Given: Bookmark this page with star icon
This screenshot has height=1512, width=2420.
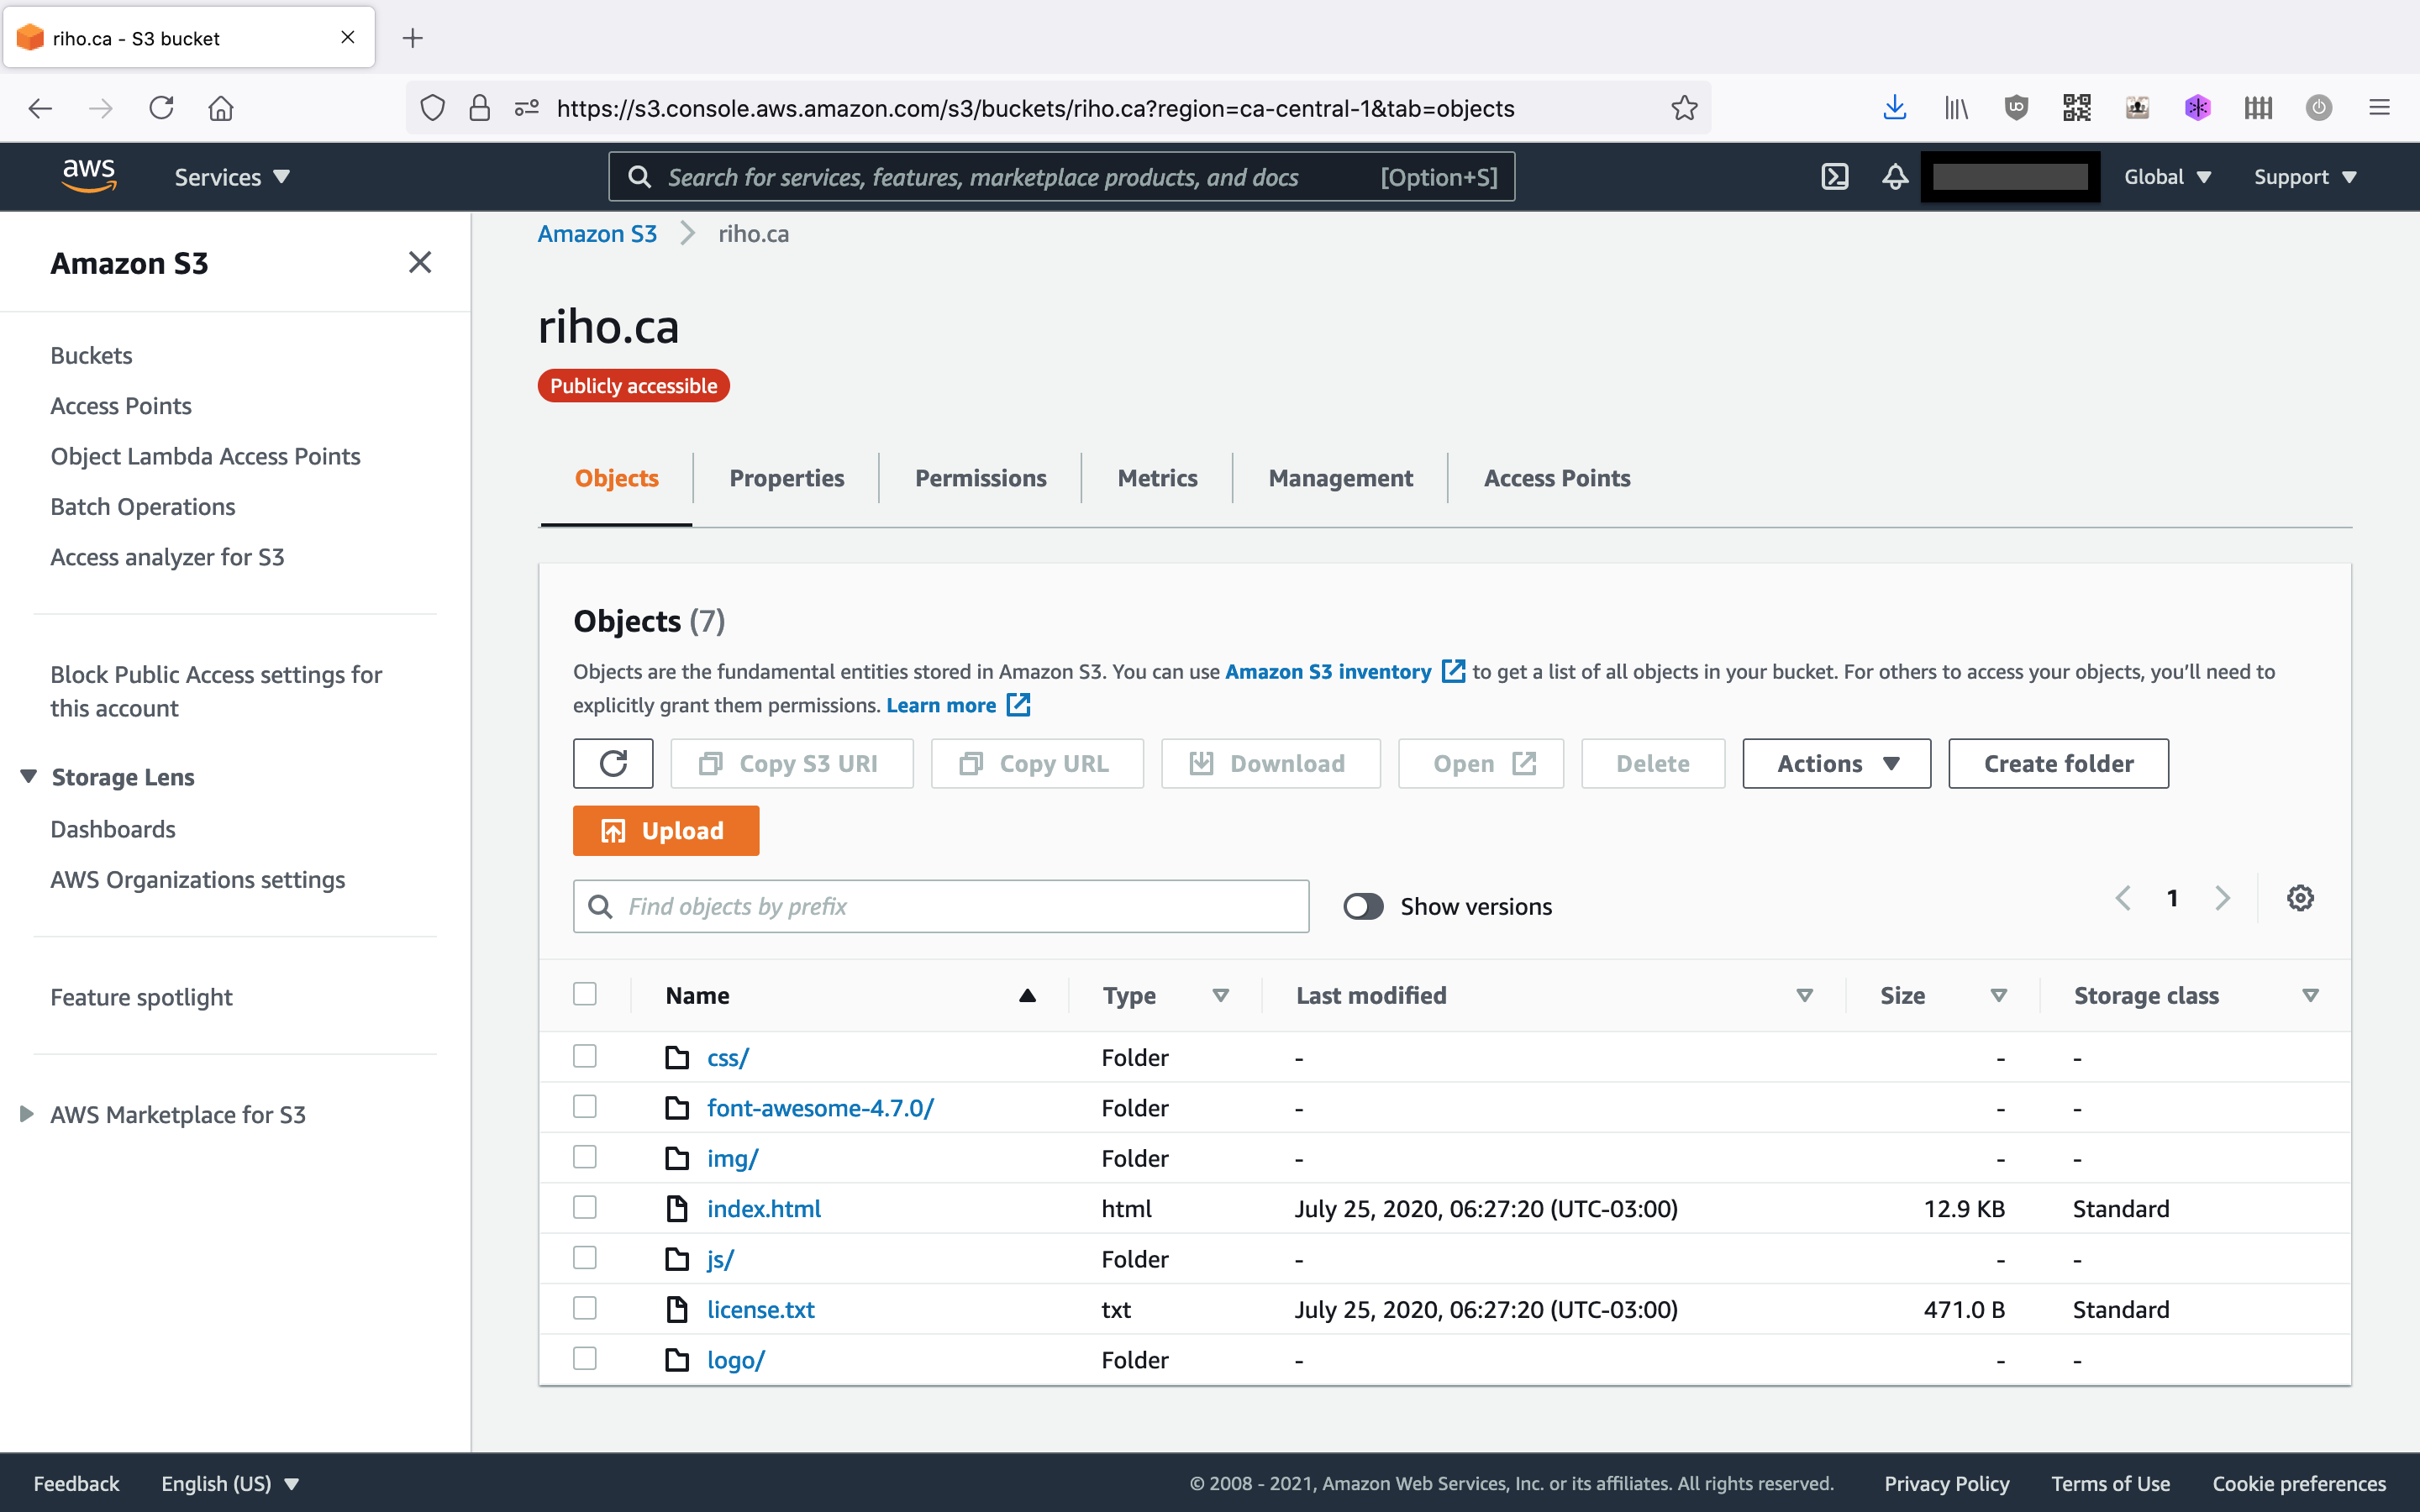Looking at the screenshot, I should (x=1684, y=108).
